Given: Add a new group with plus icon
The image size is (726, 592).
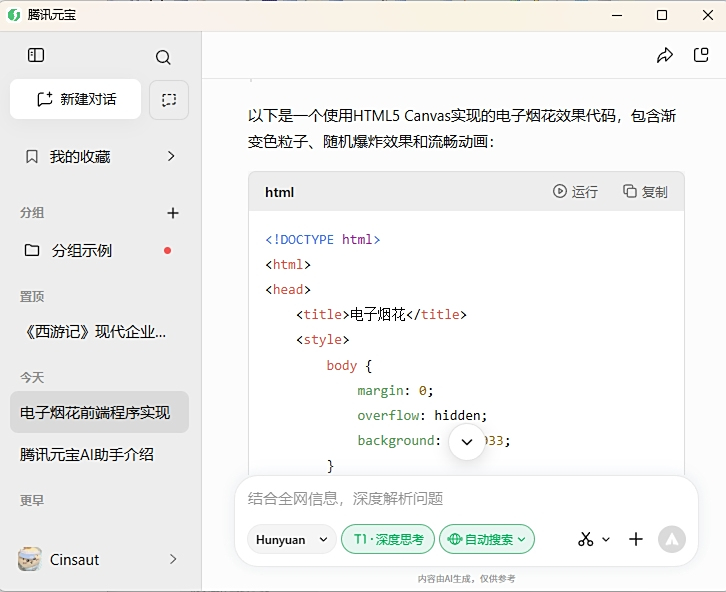Looking at the screenshot, I should point(172,213).
